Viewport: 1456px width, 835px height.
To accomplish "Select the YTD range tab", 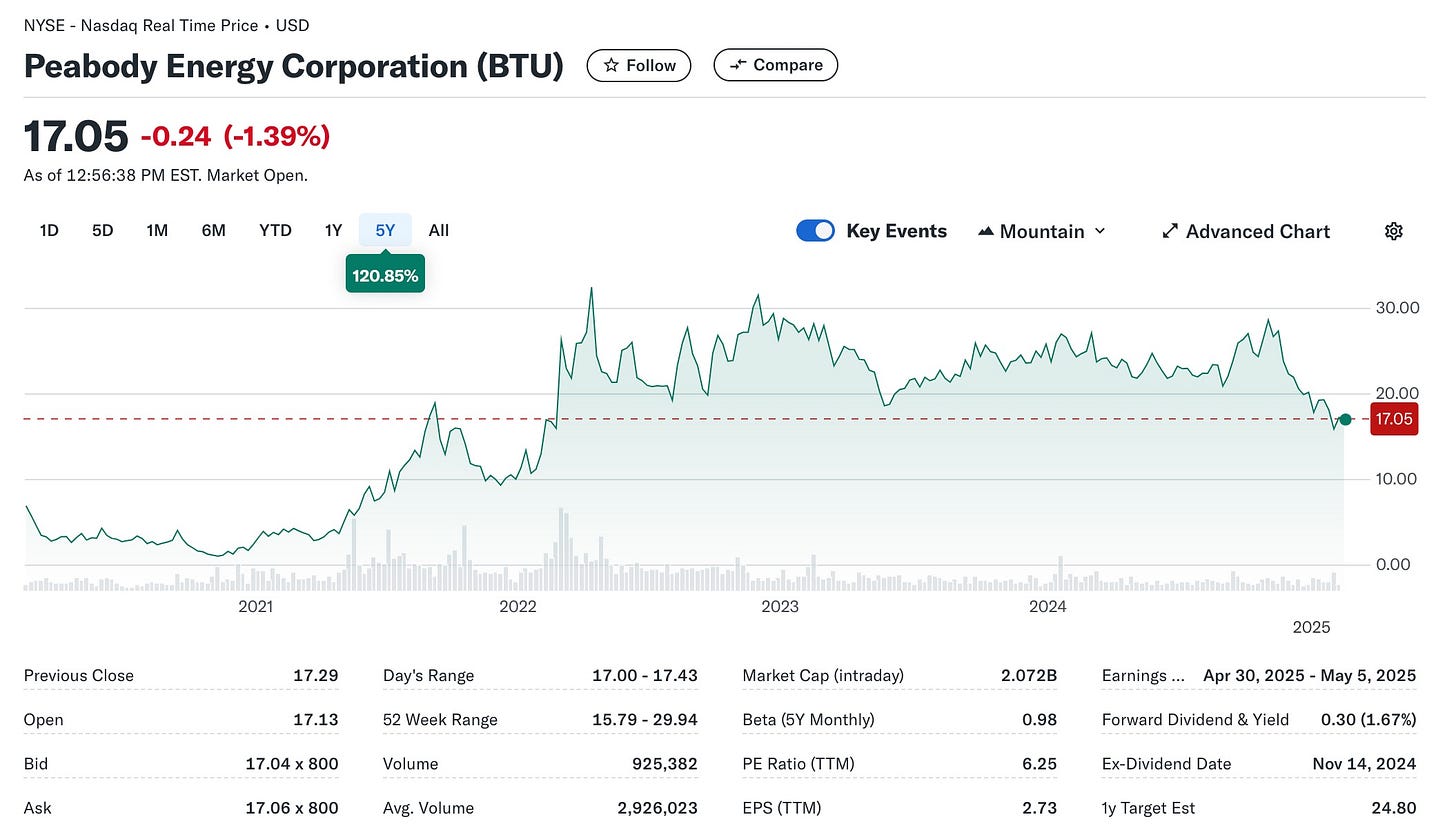I will tap(275, 230).
